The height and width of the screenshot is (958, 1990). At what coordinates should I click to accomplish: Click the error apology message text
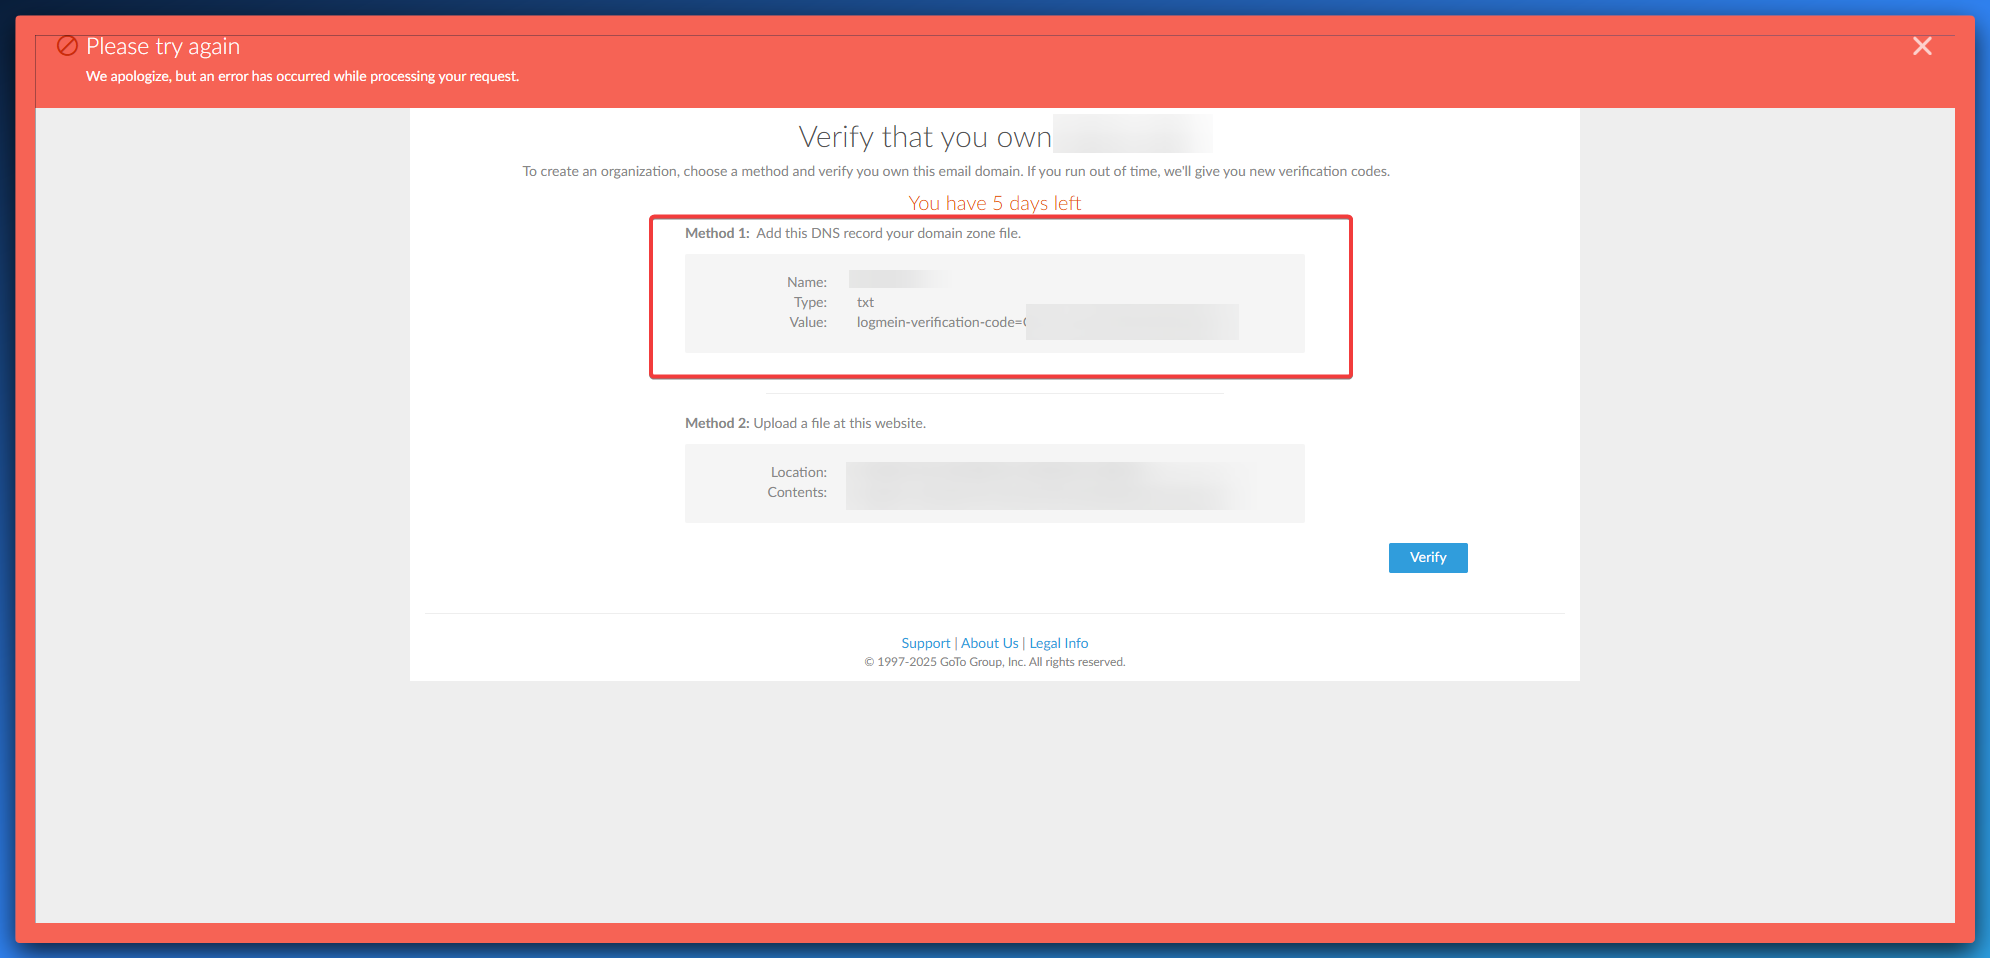[x=302, y=76]
